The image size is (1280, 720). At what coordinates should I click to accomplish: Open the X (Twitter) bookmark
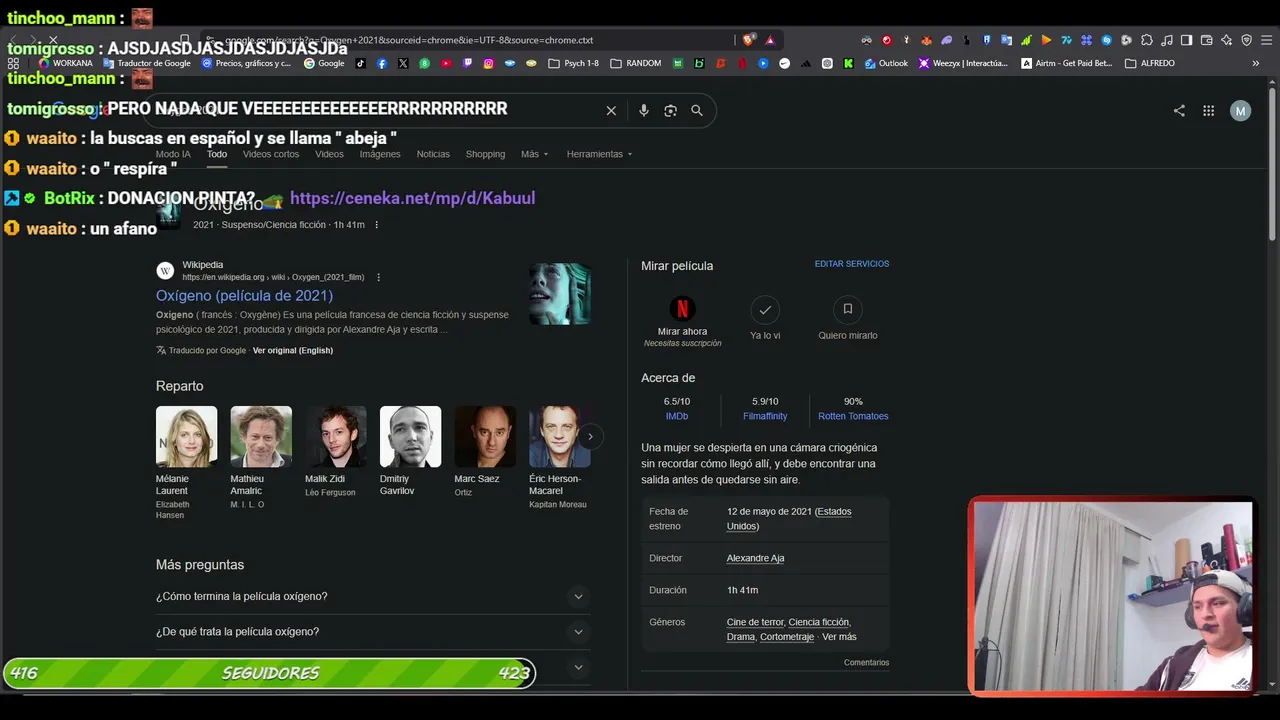pos(403,63)
